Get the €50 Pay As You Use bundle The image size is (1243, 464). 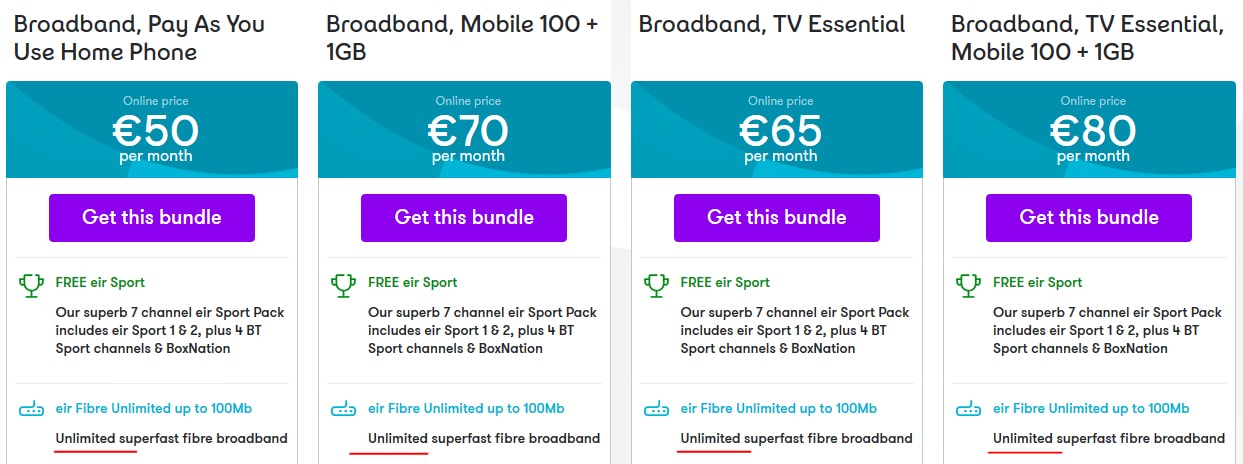(152, 218)
